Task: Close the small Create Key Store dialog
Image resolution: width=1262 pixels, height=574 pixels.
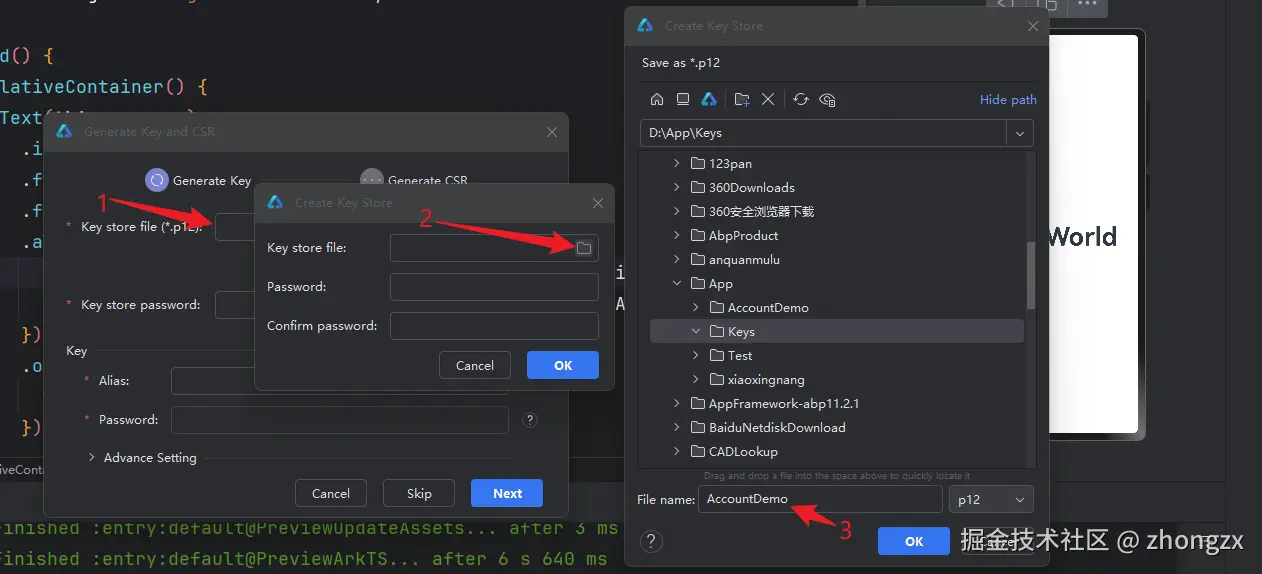Action: coord(598,203)
